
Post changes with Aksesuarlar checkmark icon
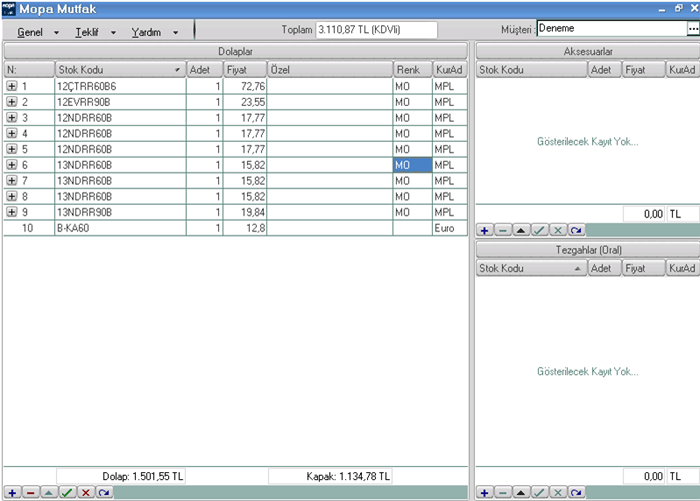pyautogui.click(x=539, y=230)
